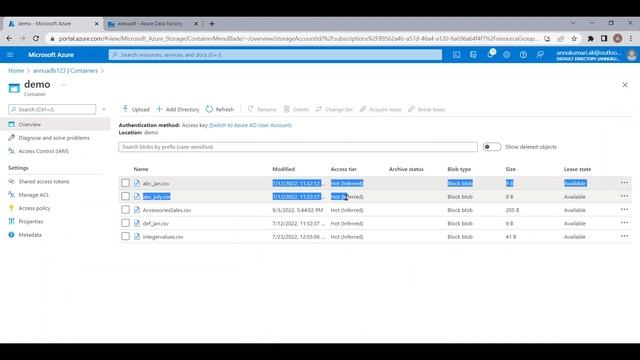Open the AccessoriesSales.csv blob
This screenshot has width=640, height=360.
(x=167, y=210)
